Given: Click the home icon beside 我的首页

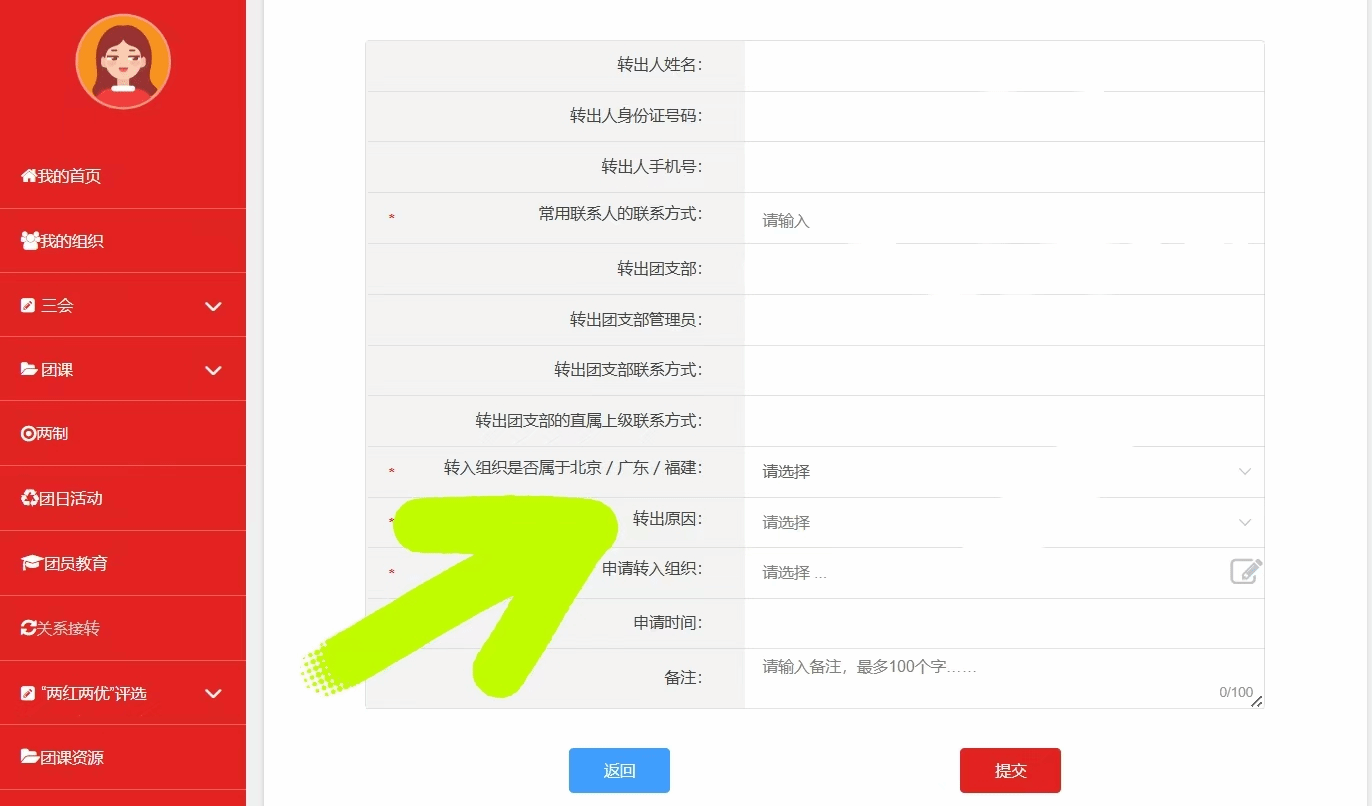Looking at the screenshot, I should pyautogui.click(x=29, y=176).
